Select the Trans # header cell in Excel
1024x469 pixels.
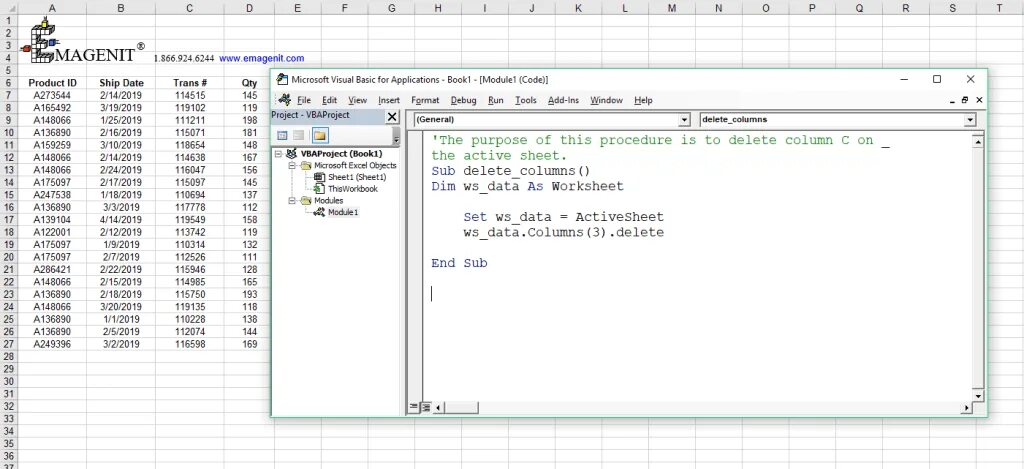click(x=190, y=83)
